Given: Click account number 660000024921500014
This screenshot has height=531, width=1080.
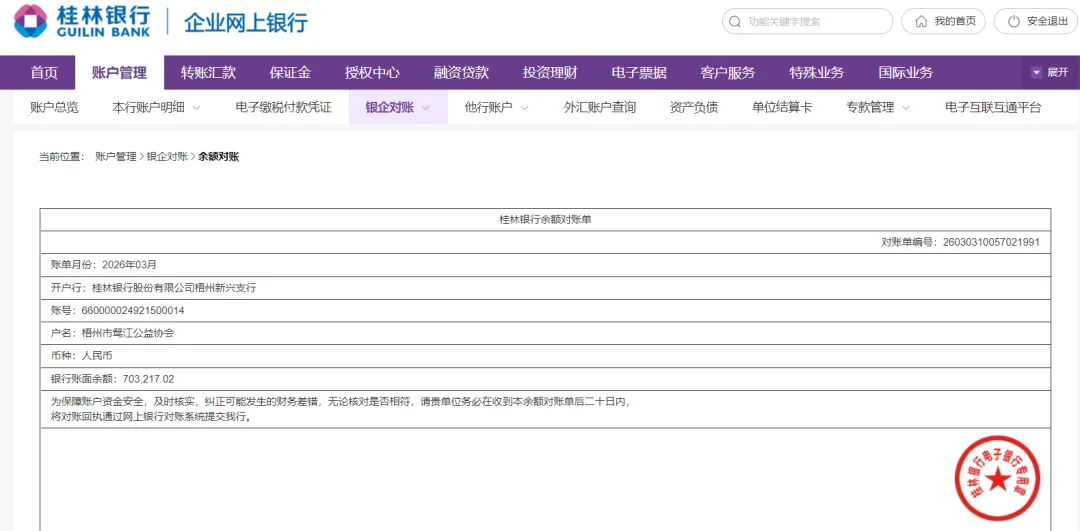Looking at the screenshot, I should [x=133, y=311].
